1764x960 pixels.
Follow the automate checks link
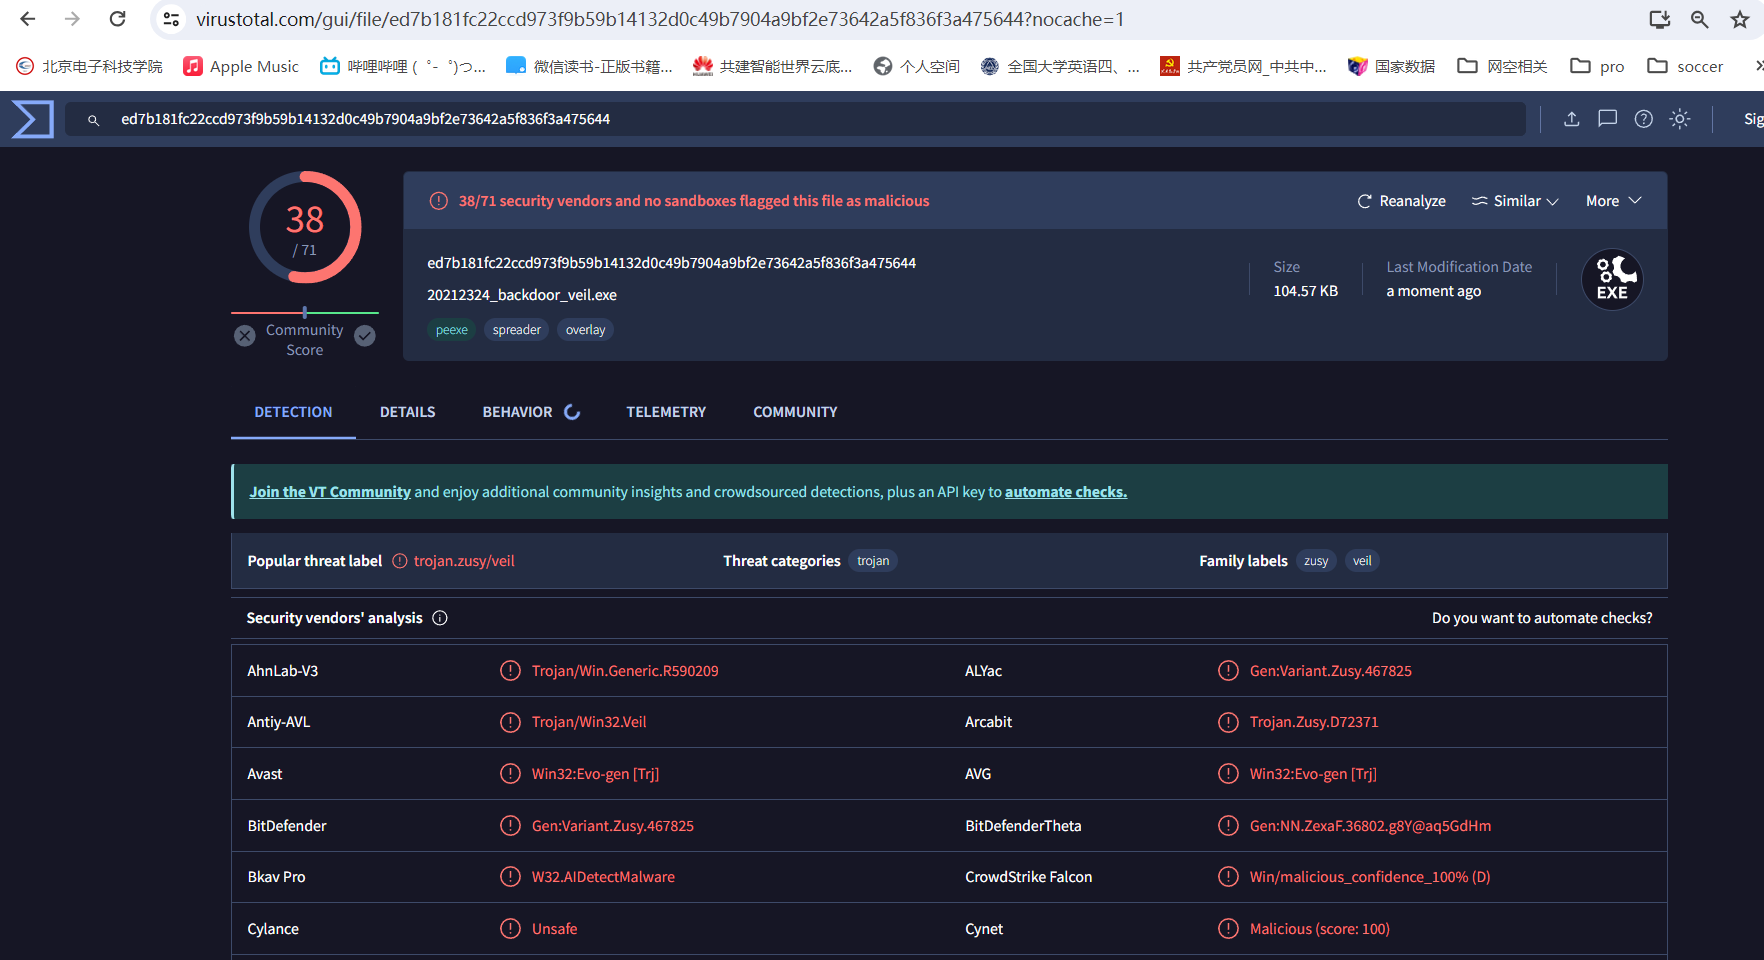point(1066,492)
